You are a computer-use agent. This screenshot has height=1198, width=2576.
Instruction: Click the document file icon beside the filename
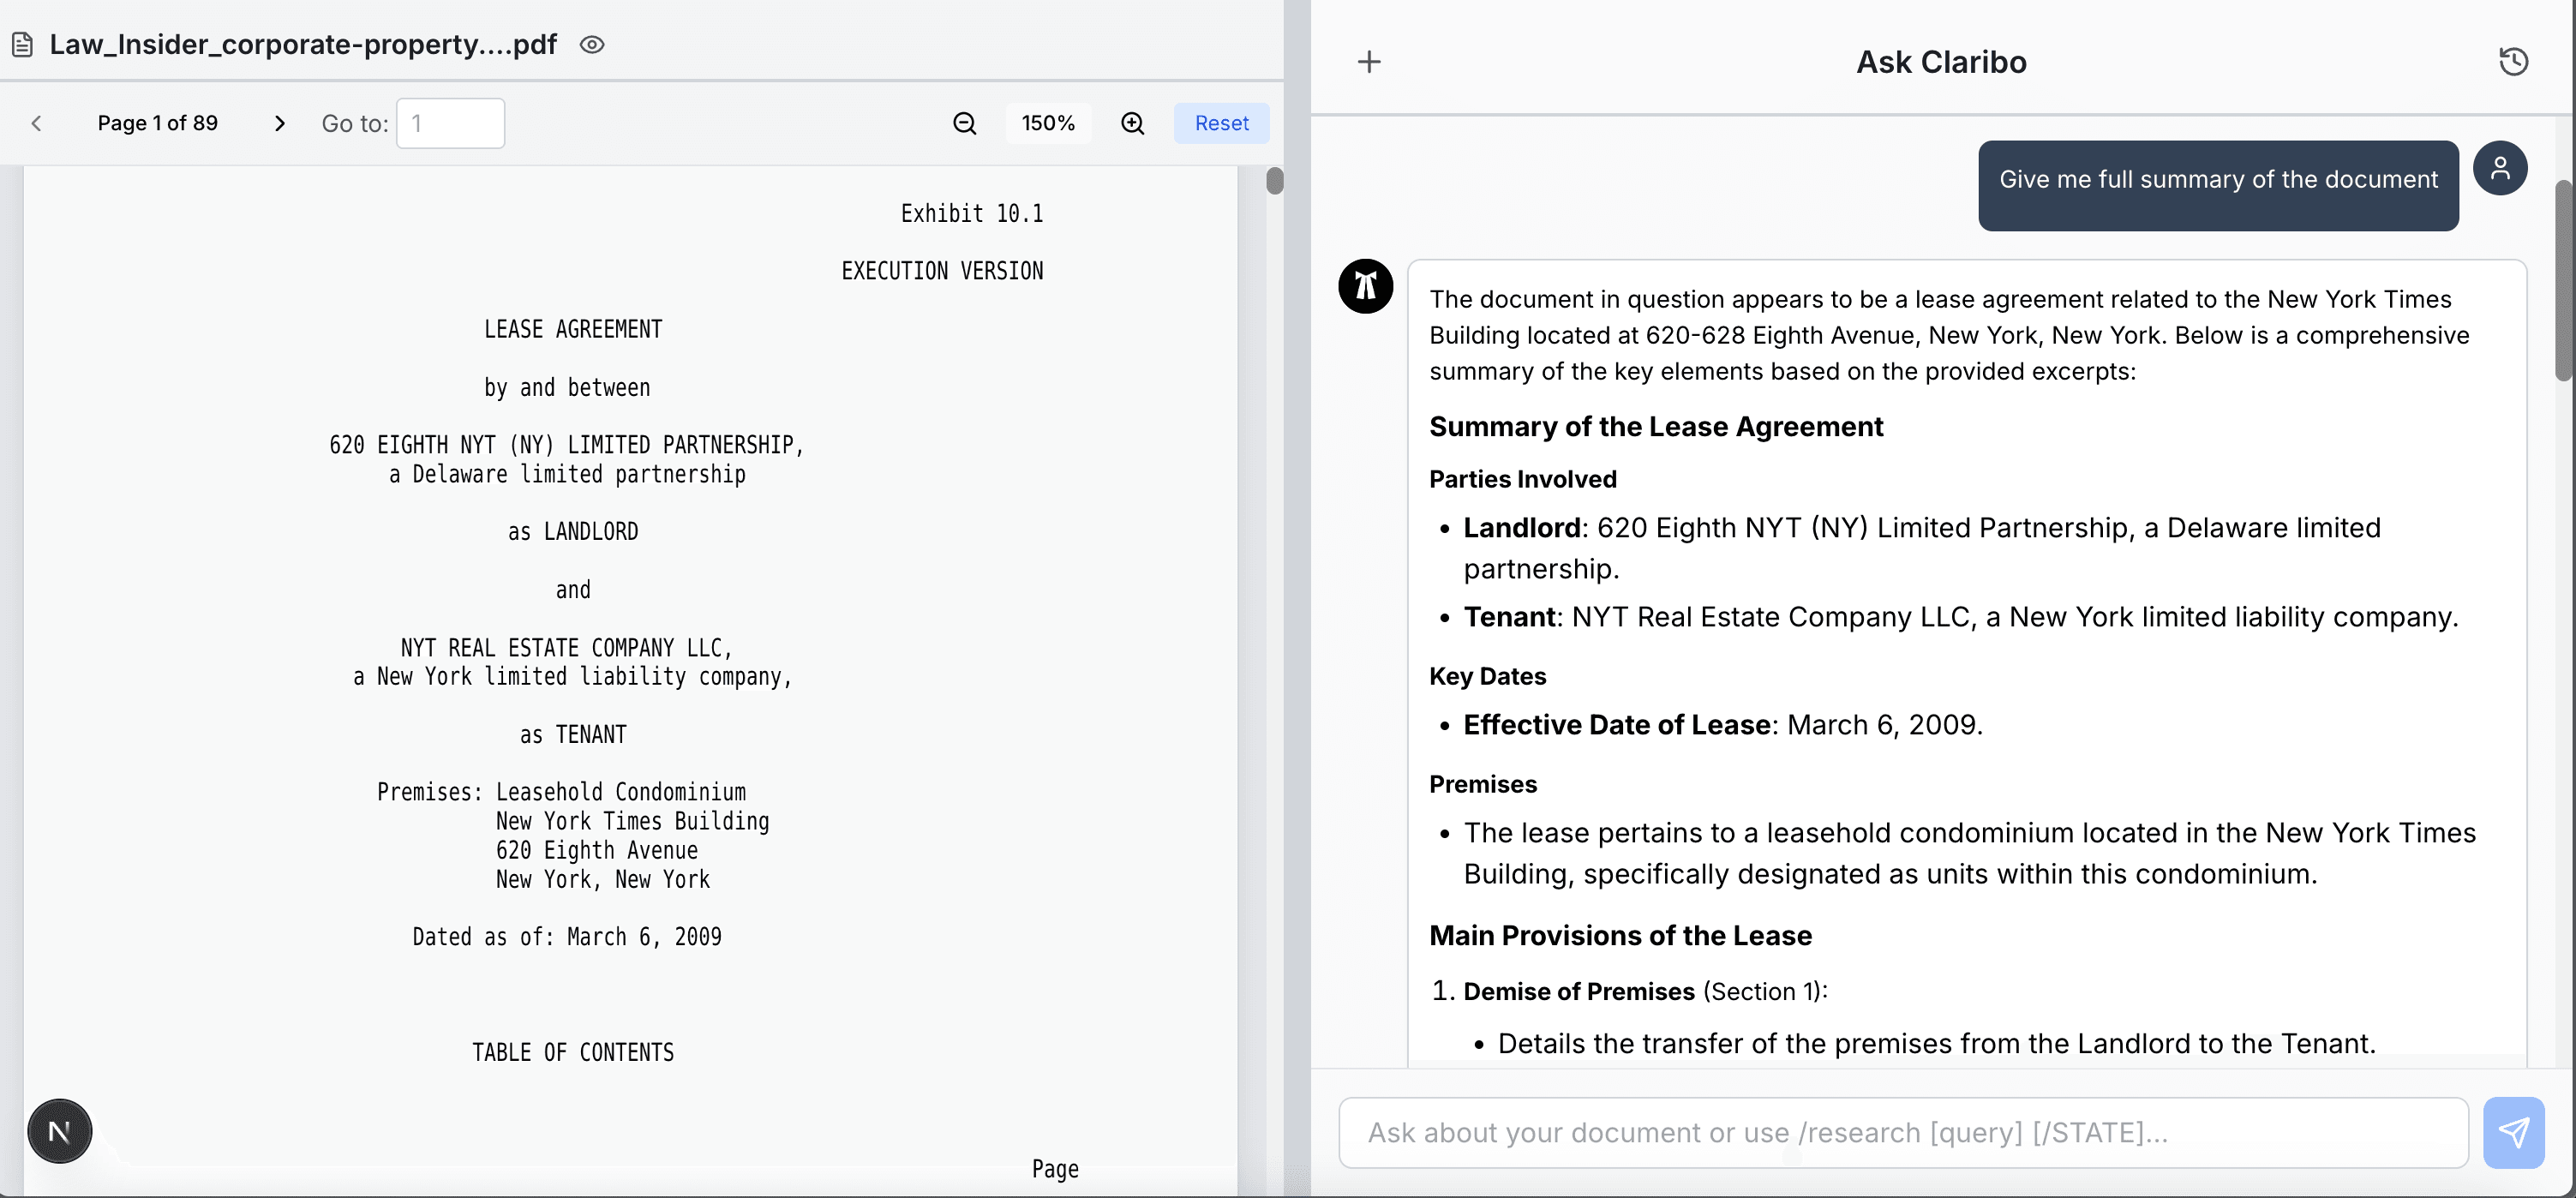click(22, 45)
